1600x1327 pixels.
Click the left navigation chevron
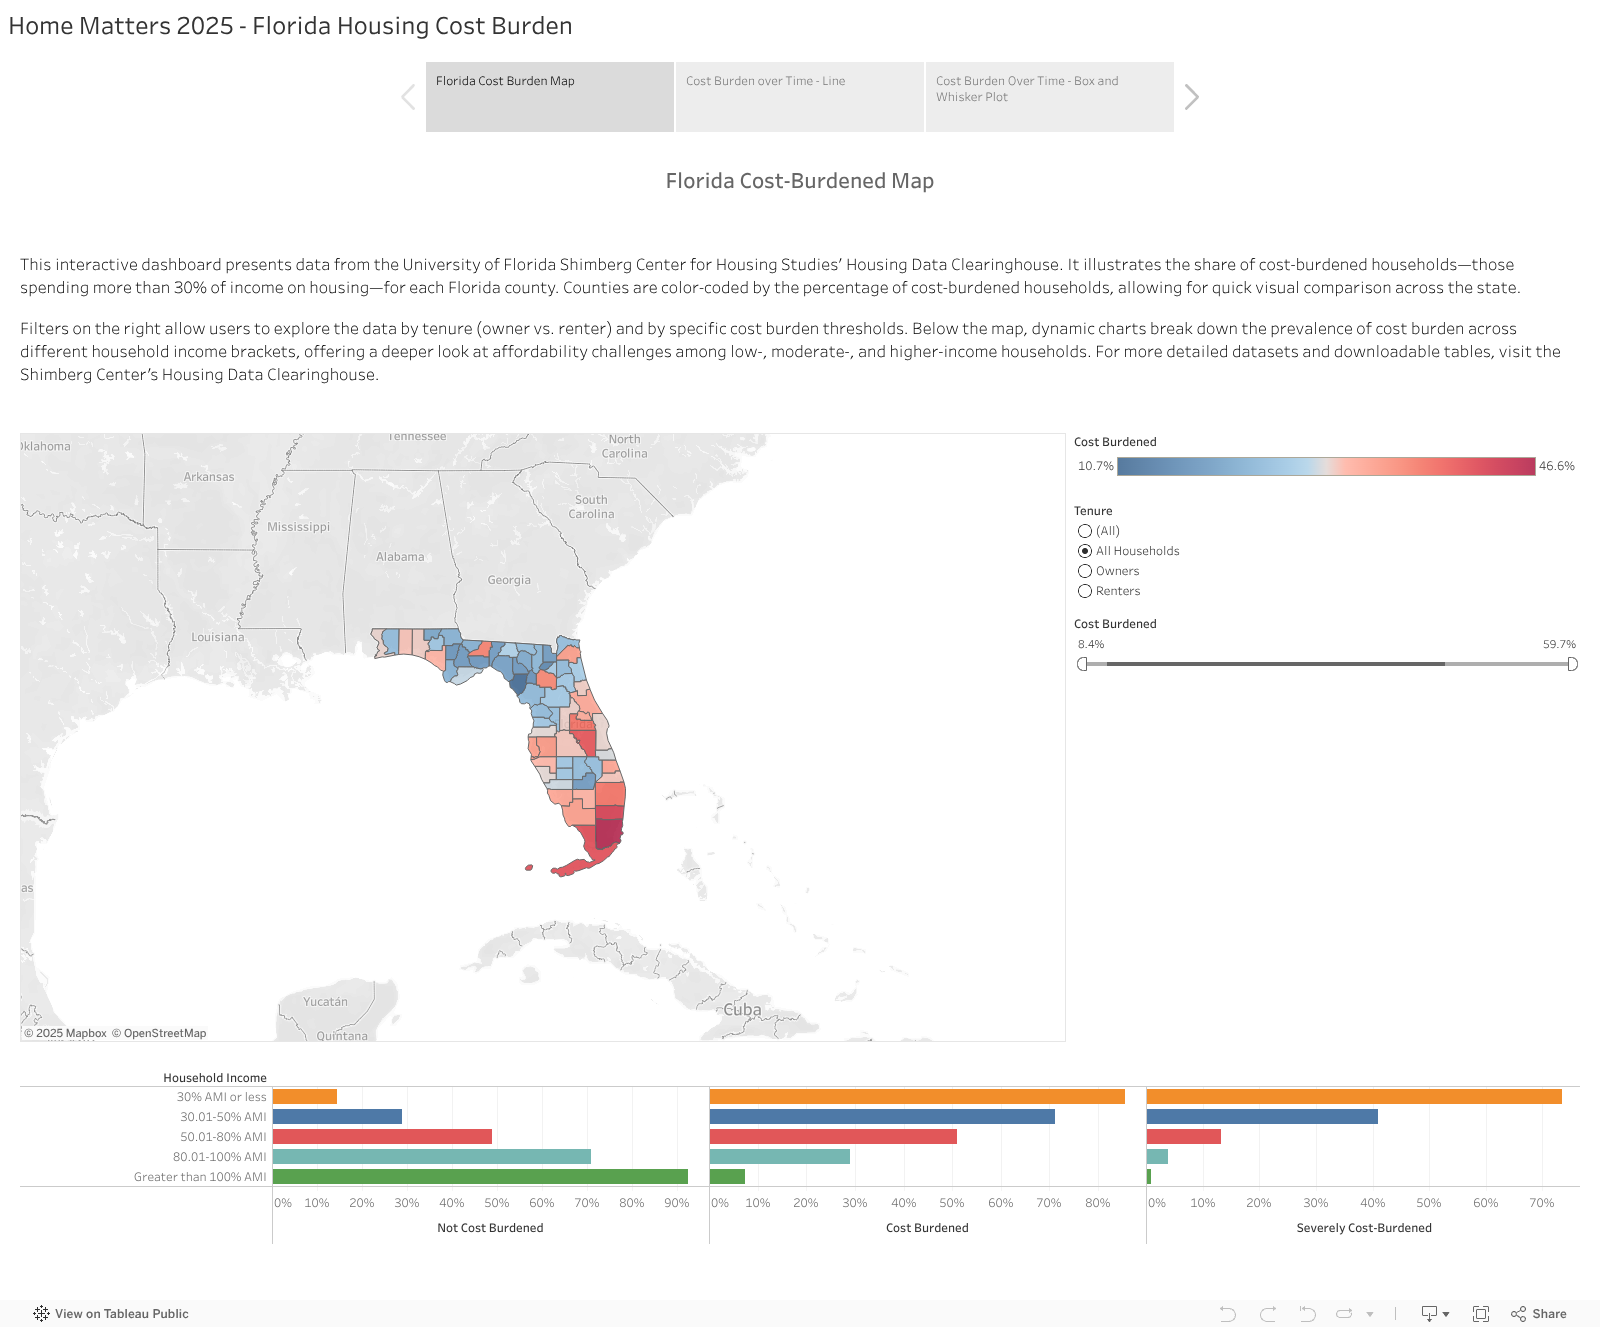pos(408,96)
